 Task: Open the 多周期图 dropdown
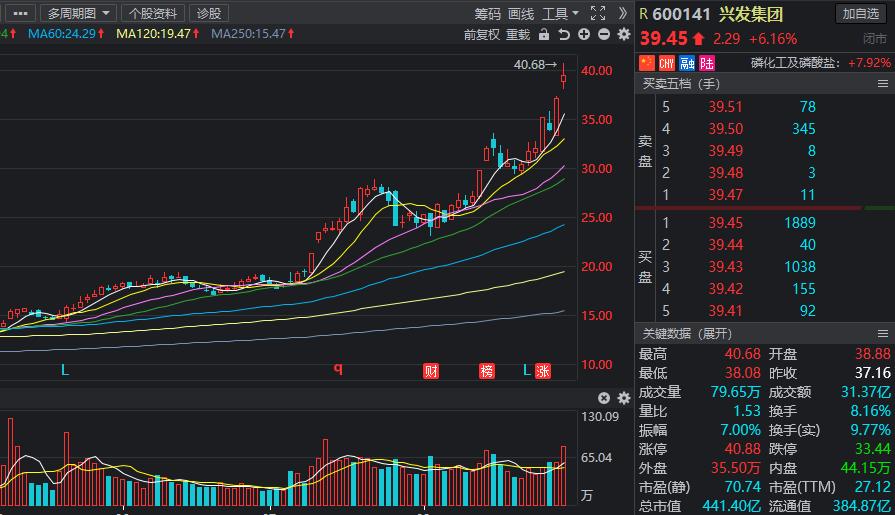[x=78, y=13]
